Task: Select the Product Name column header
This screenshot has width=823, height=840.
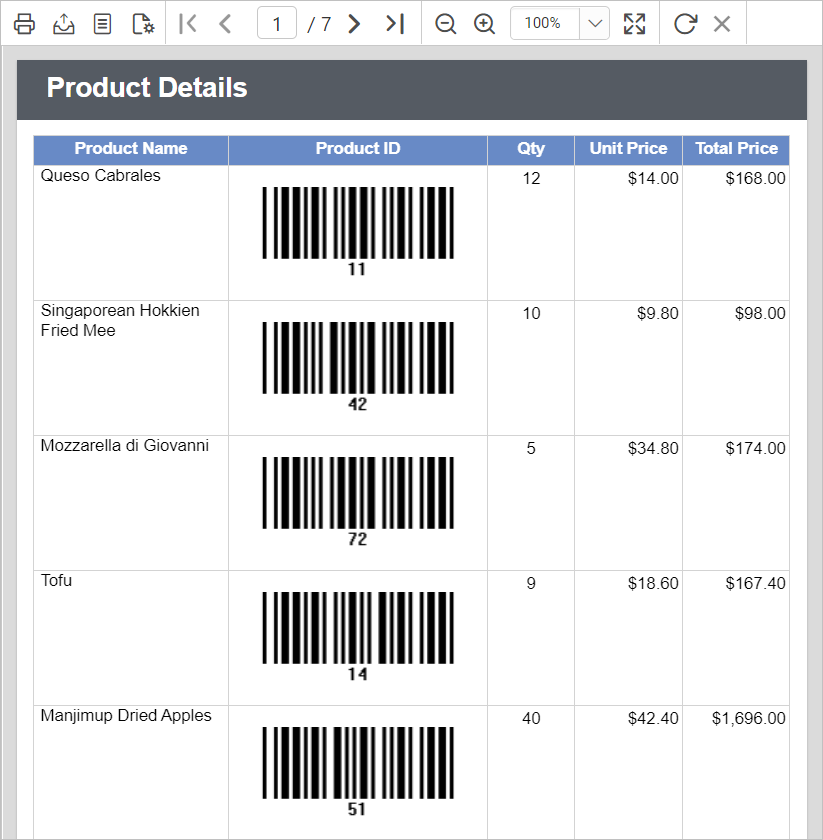Action: (130, 149)
